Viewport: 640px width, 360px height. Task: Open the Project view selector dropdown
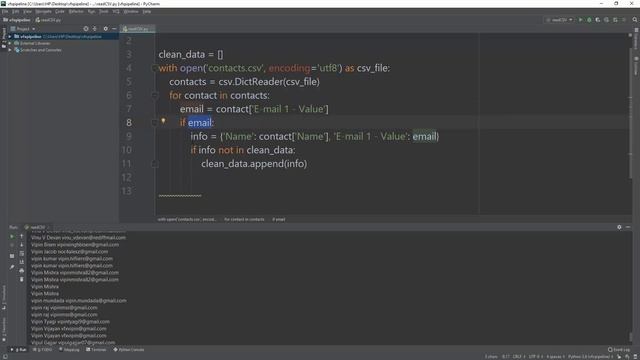(x=23, y=29)
